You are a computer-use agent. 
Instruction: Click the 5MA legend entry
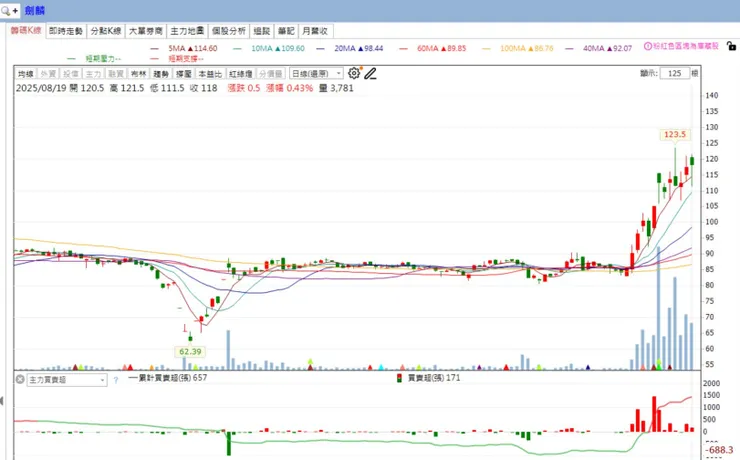184,49
